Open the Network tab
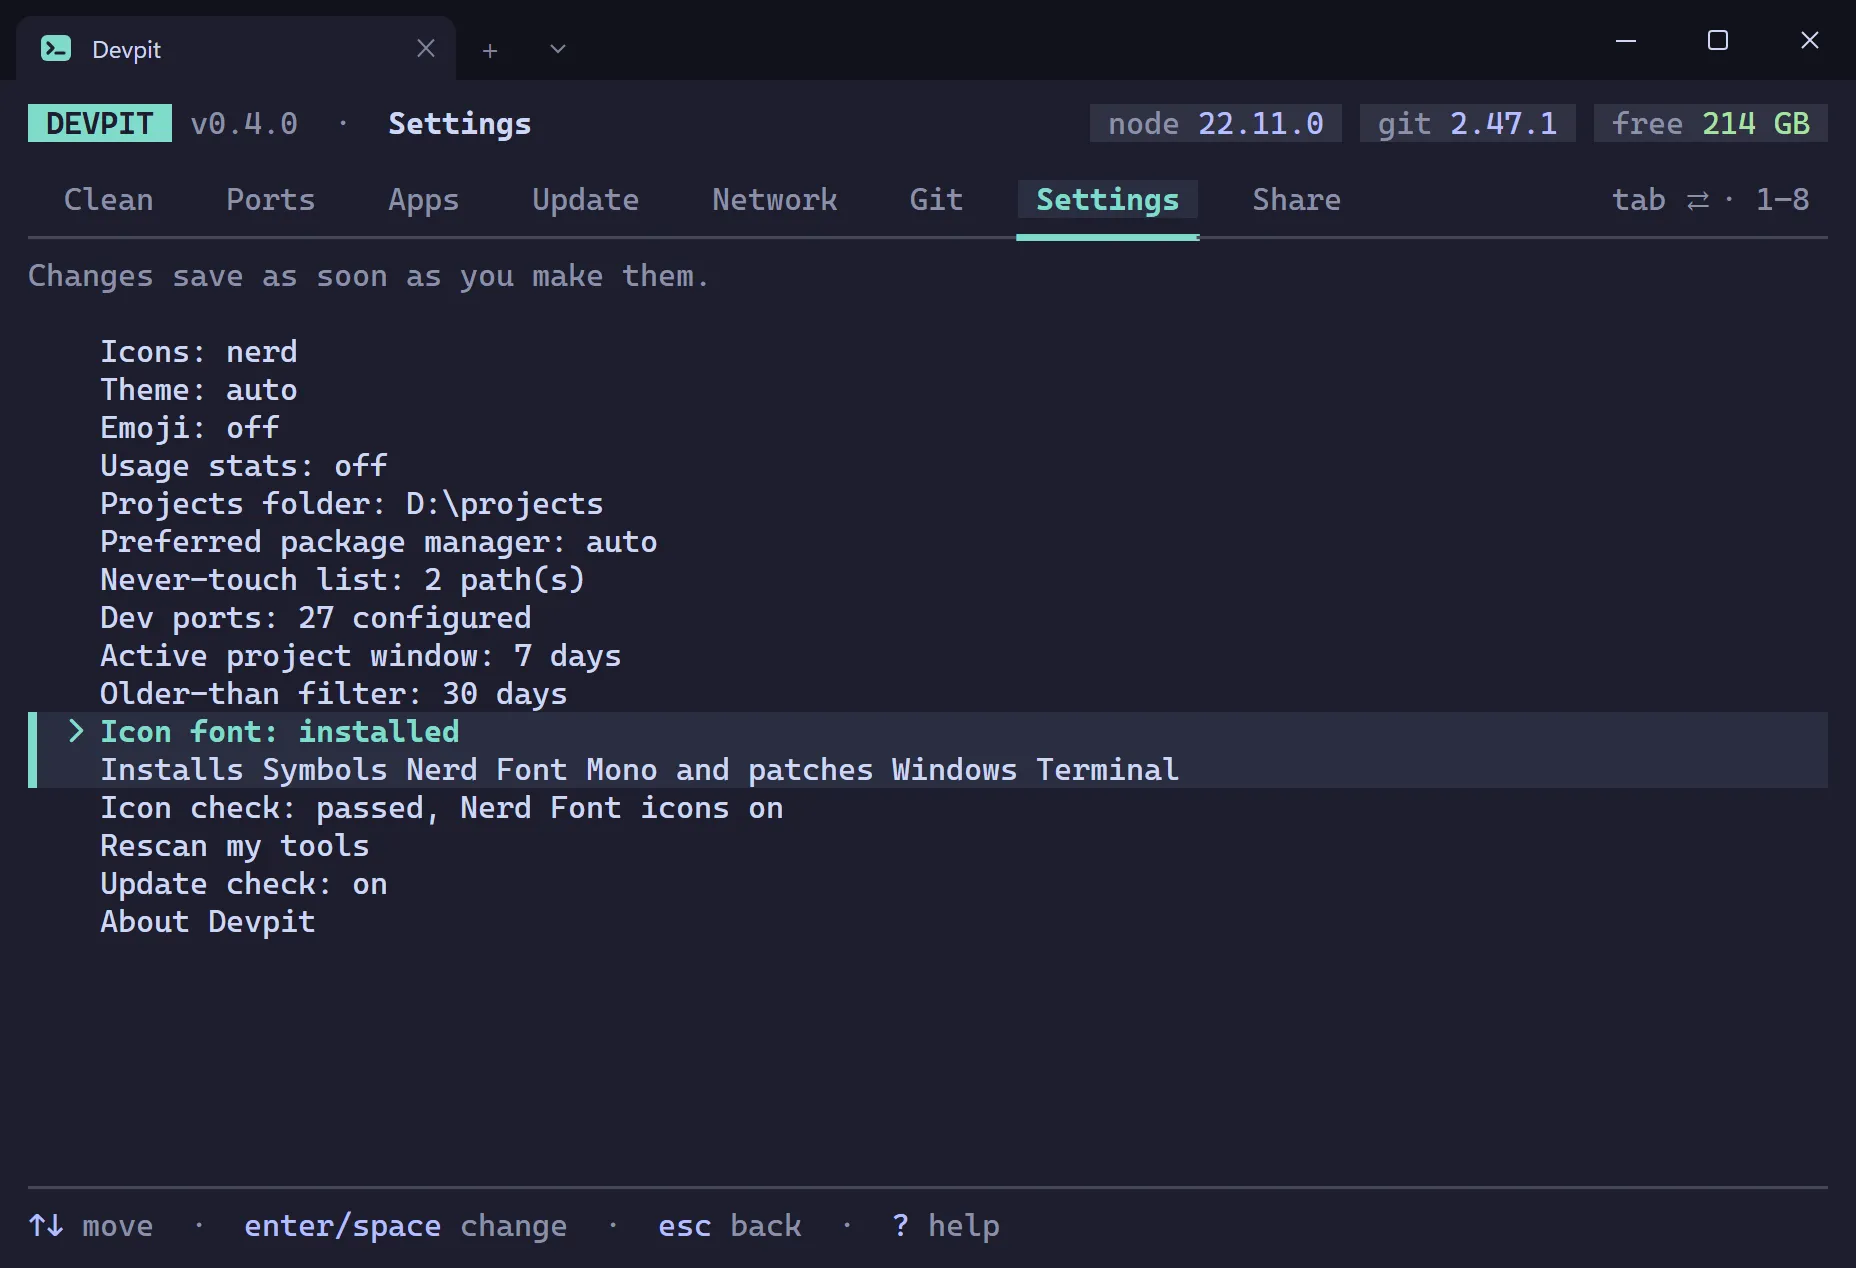The height and width of the screenshot is (1268, 1856). point(775,200)
